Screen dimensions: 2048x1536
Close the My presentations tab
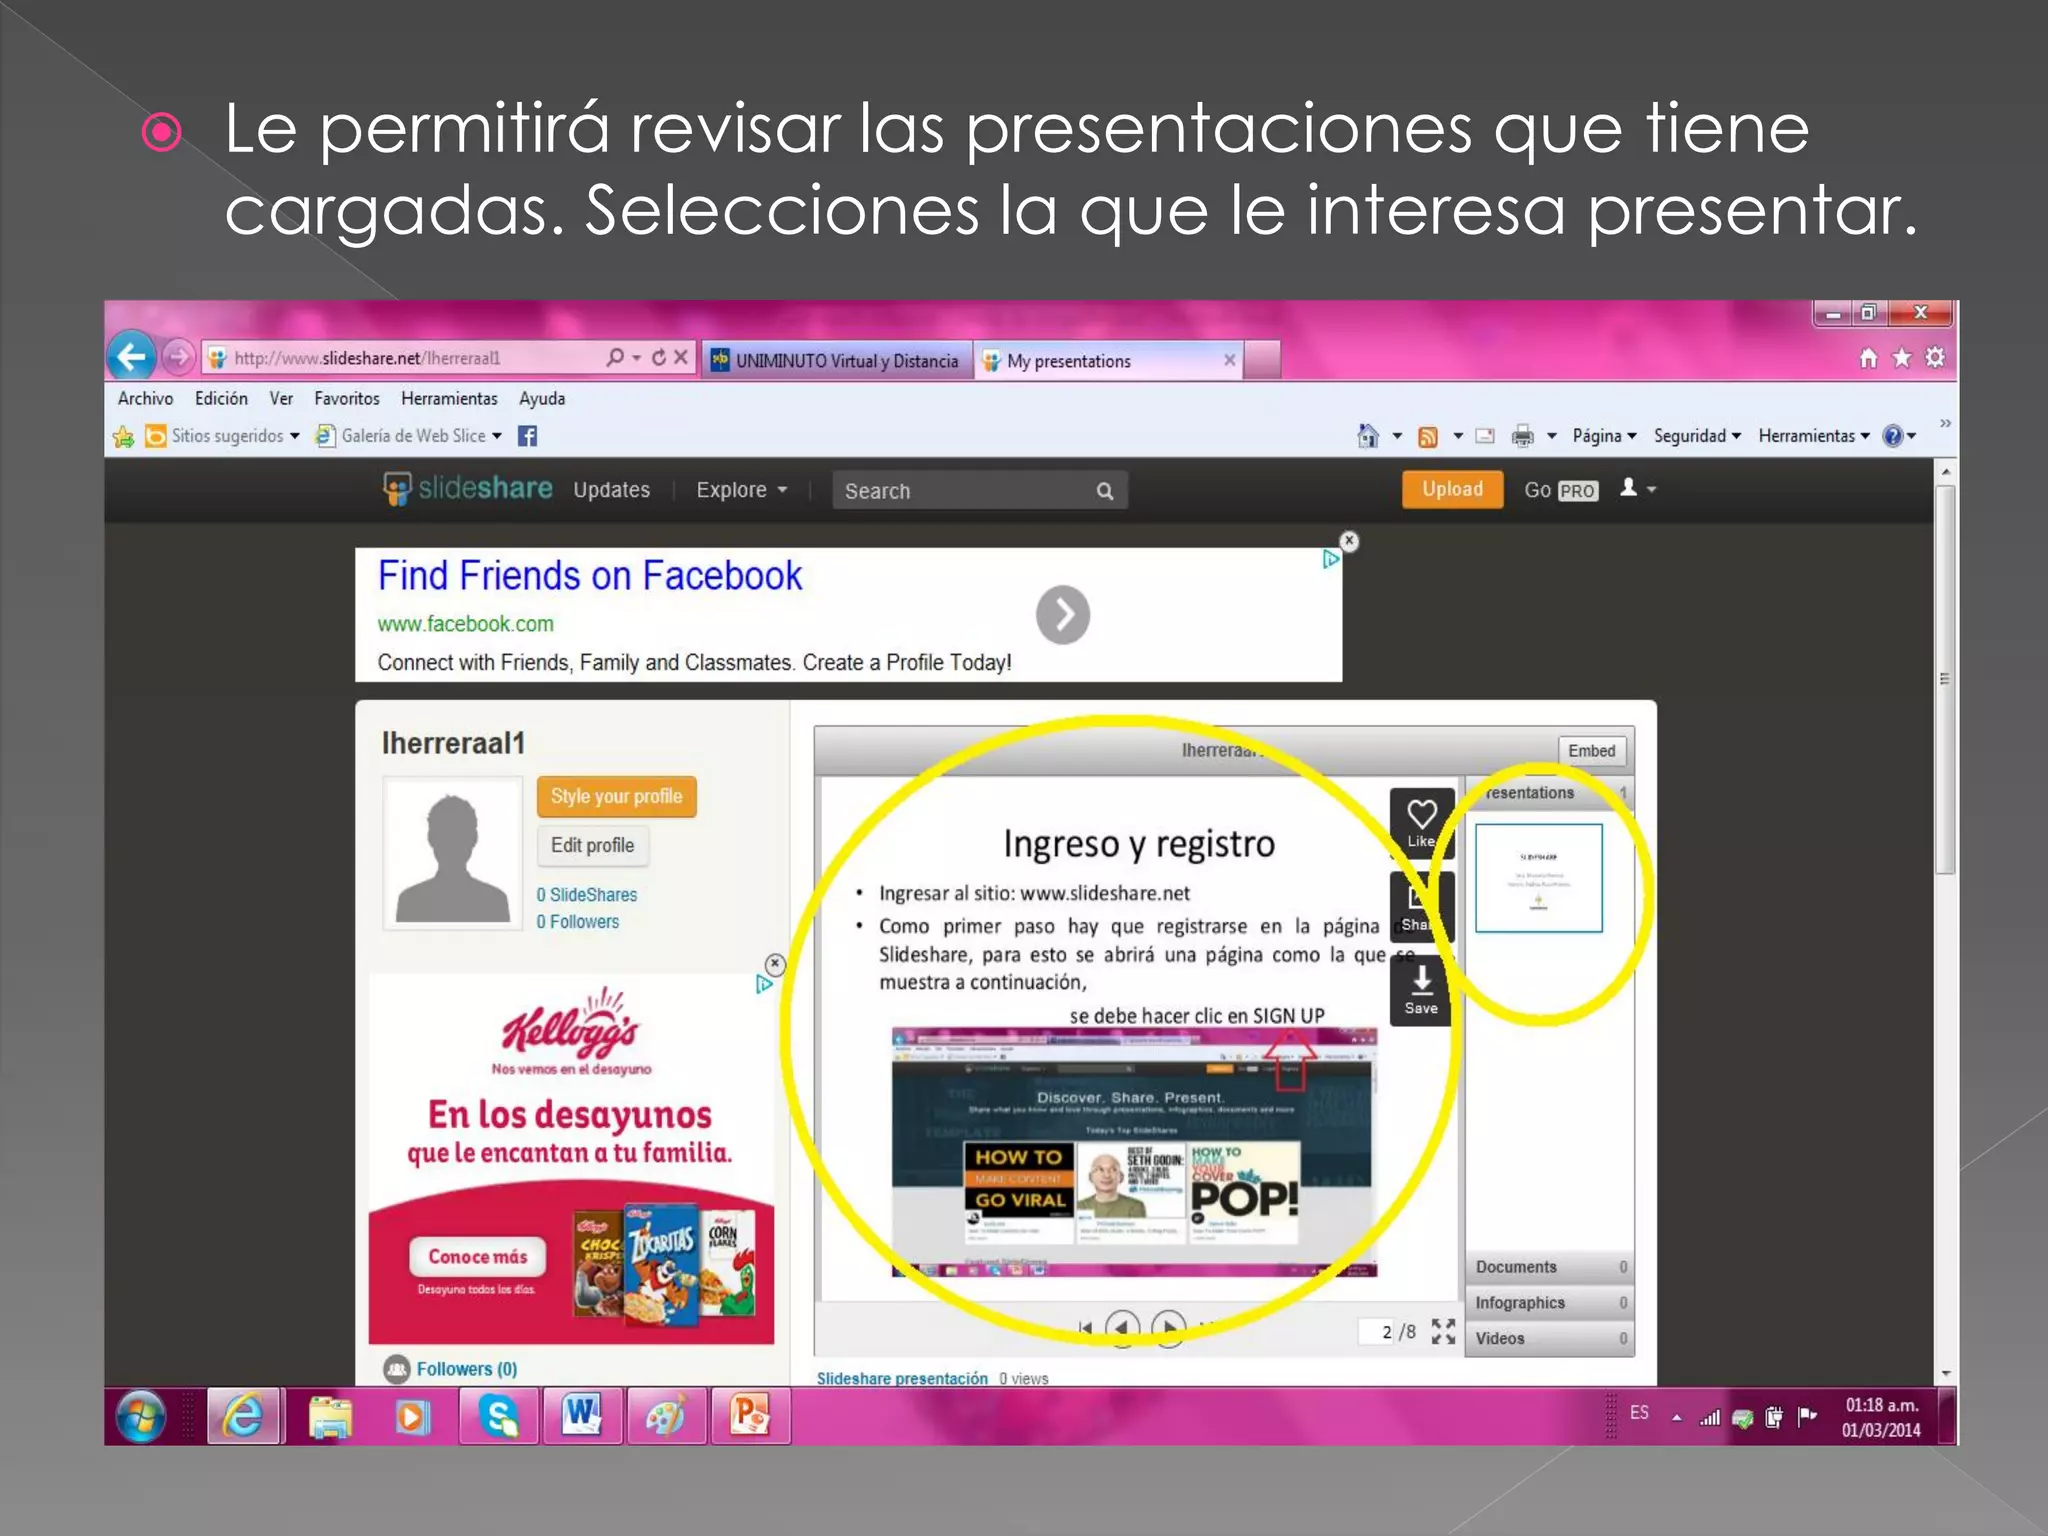(x=1229, y=360)
